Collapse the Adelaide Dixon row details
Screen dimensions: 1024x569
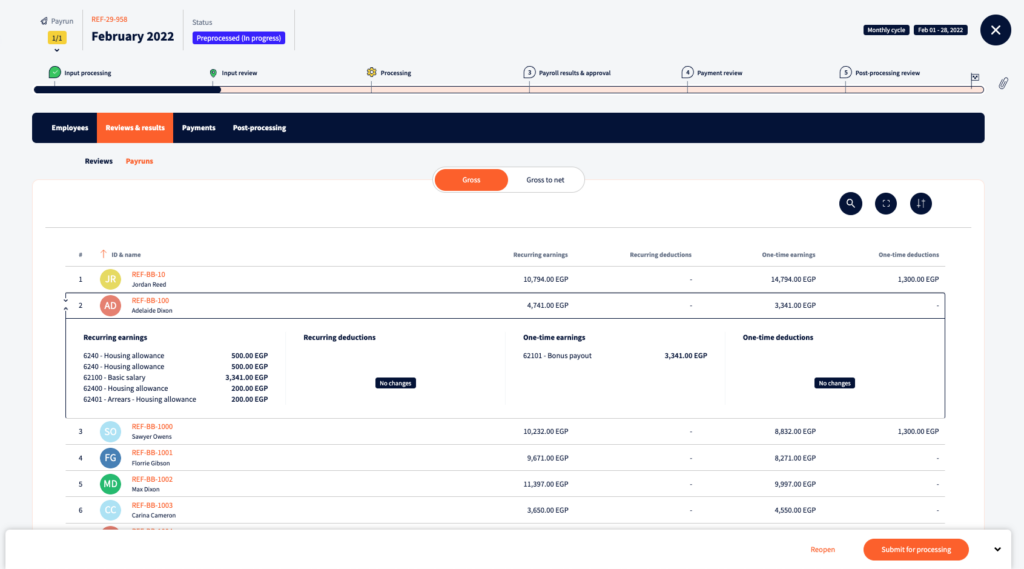coord(67,300)
